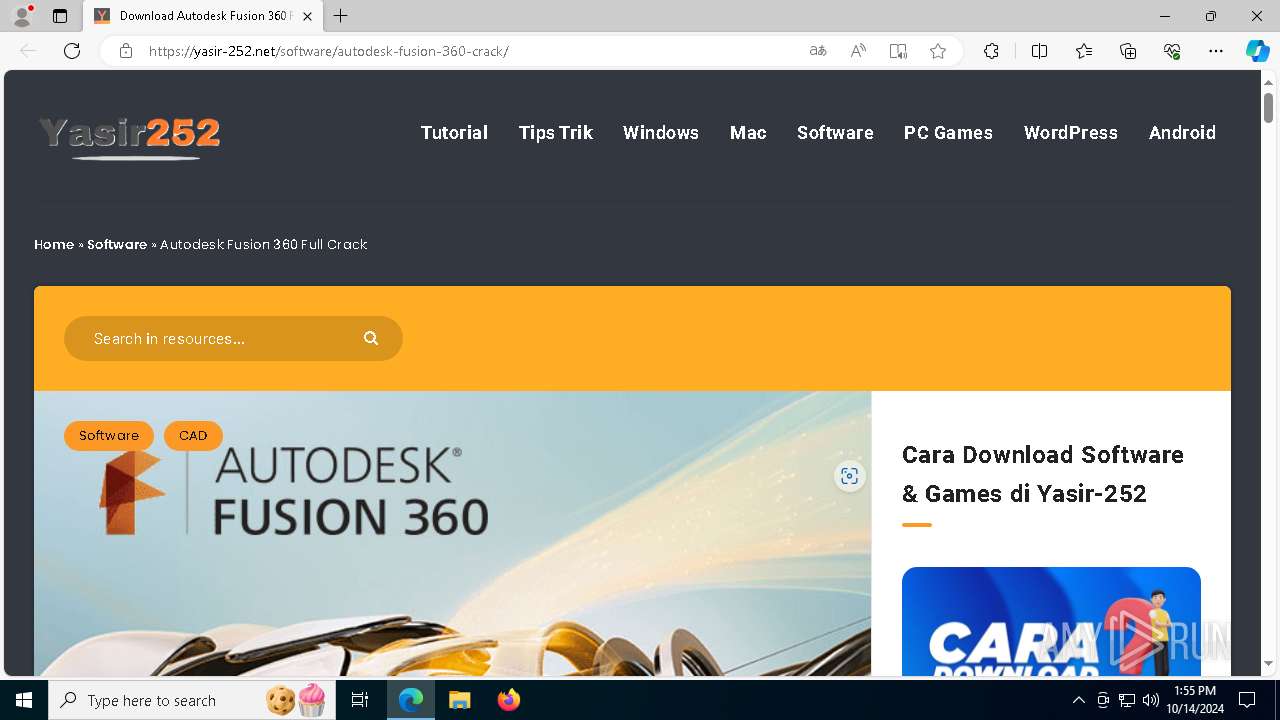Open the Cara Download thumbnail
This screenshot has width=1280, height=720.
coord(1051,621)
